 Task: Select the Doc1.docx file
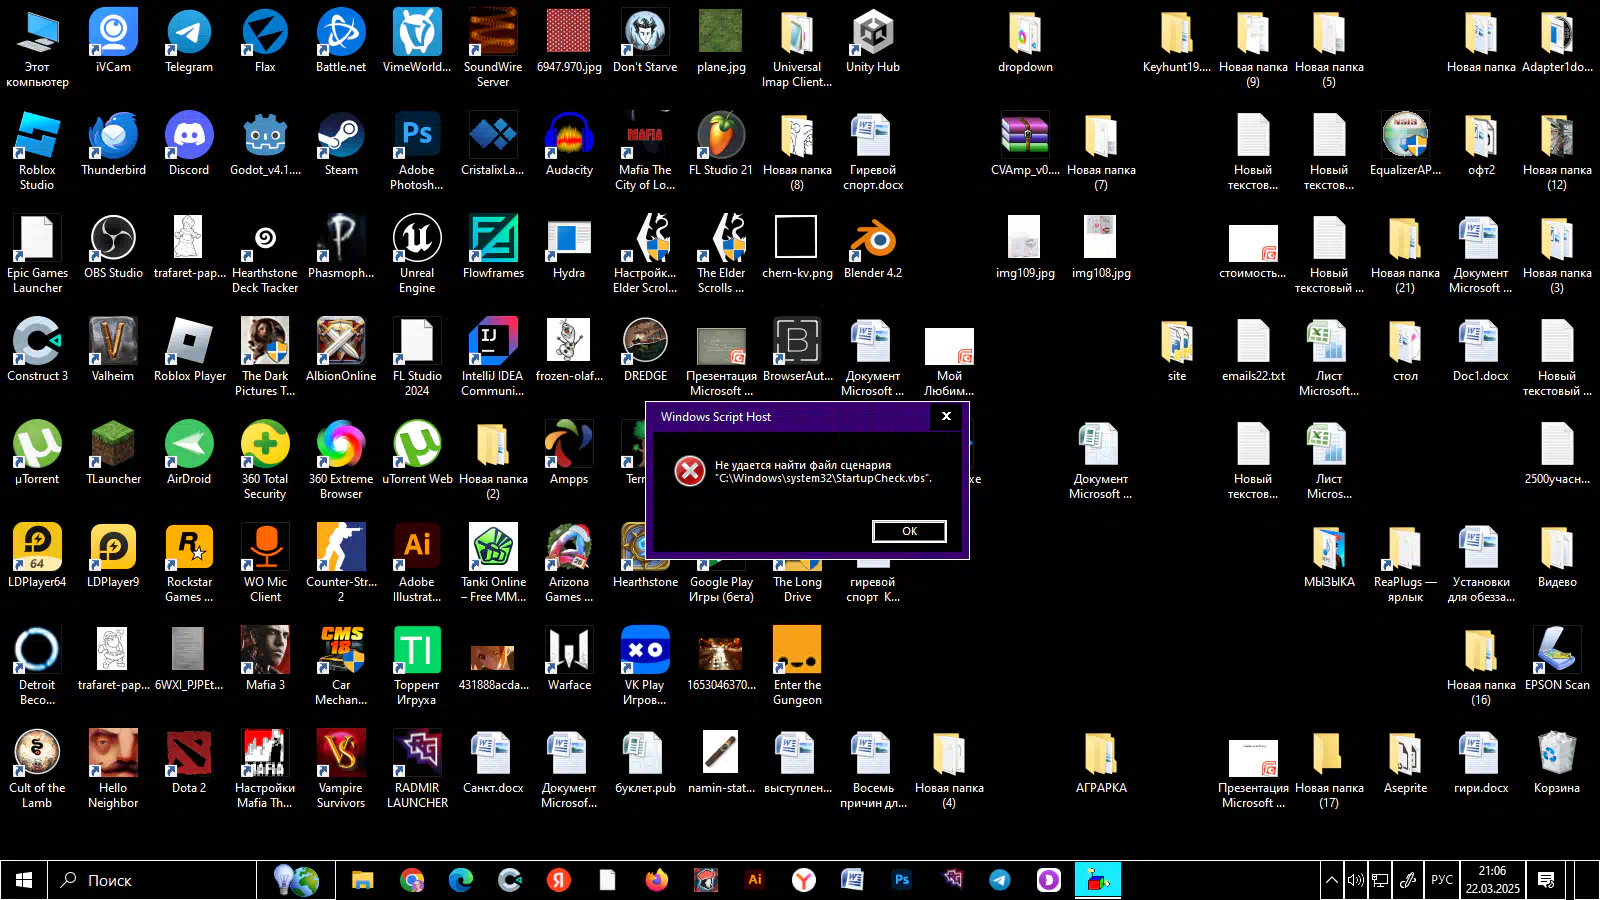coord(1481,351)
